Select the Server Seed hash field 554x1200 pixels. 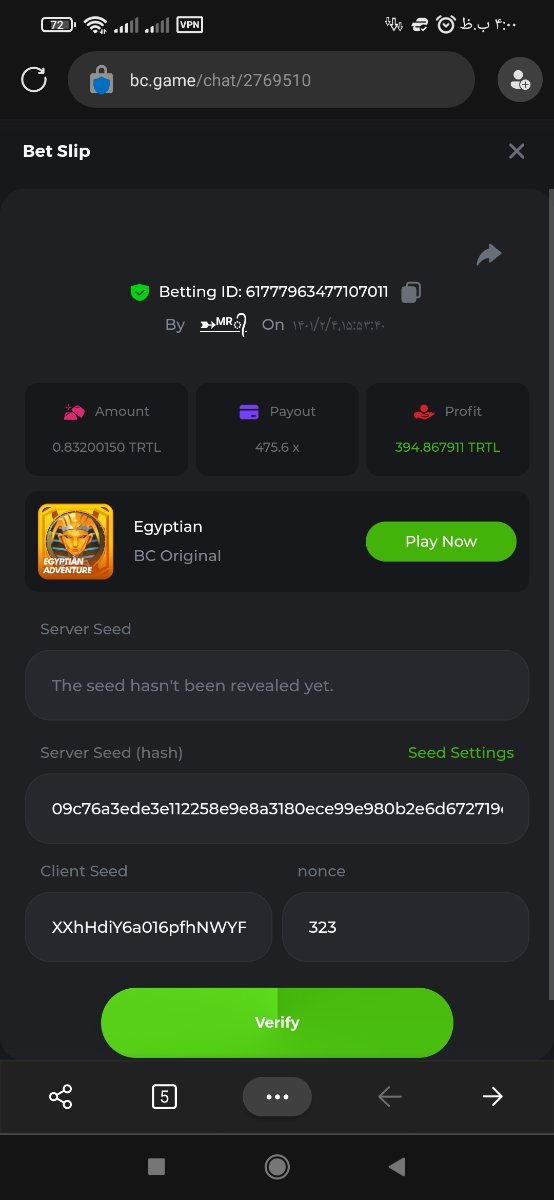point(277,808)
